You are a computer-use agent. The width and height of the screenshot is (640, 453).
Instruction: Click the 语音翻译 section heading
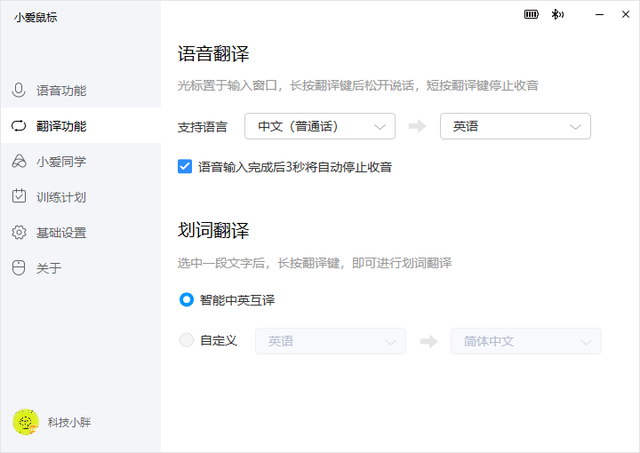tap(213, 54)
